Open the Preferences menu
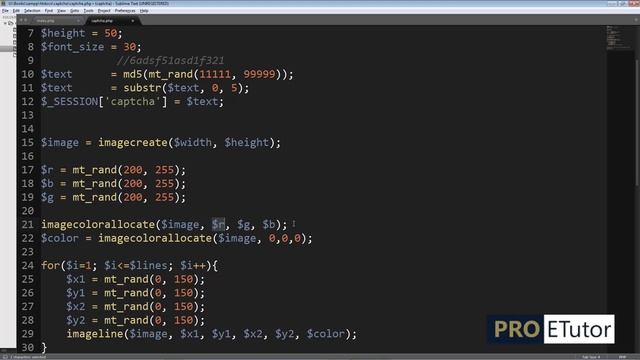This screenshot has height=360, width=640. click(125, 11)
